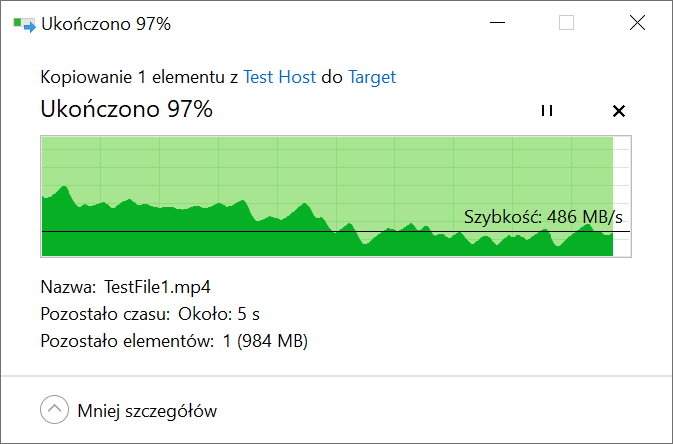Click the unfilled end of progress graph
Screen dimensions: 673x444
pos(621,197)
